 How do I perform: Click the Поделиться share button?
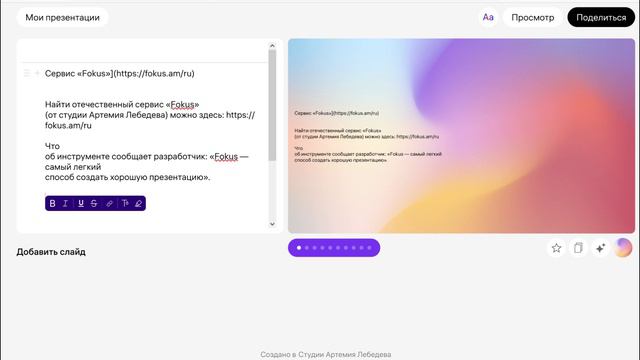tap(601, 18)
